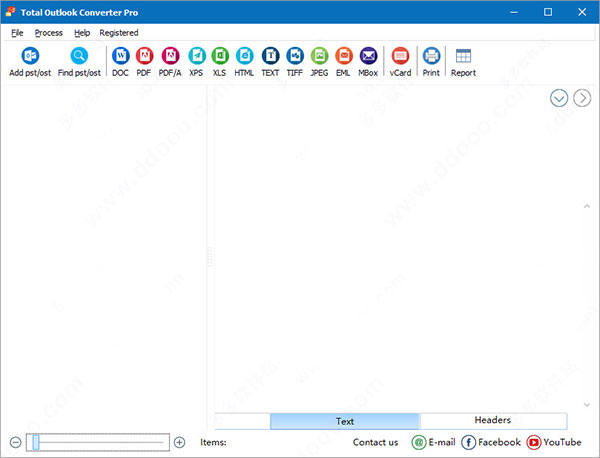Open the File menu
This screenshot has width=600, height=458.
[17, 33]
